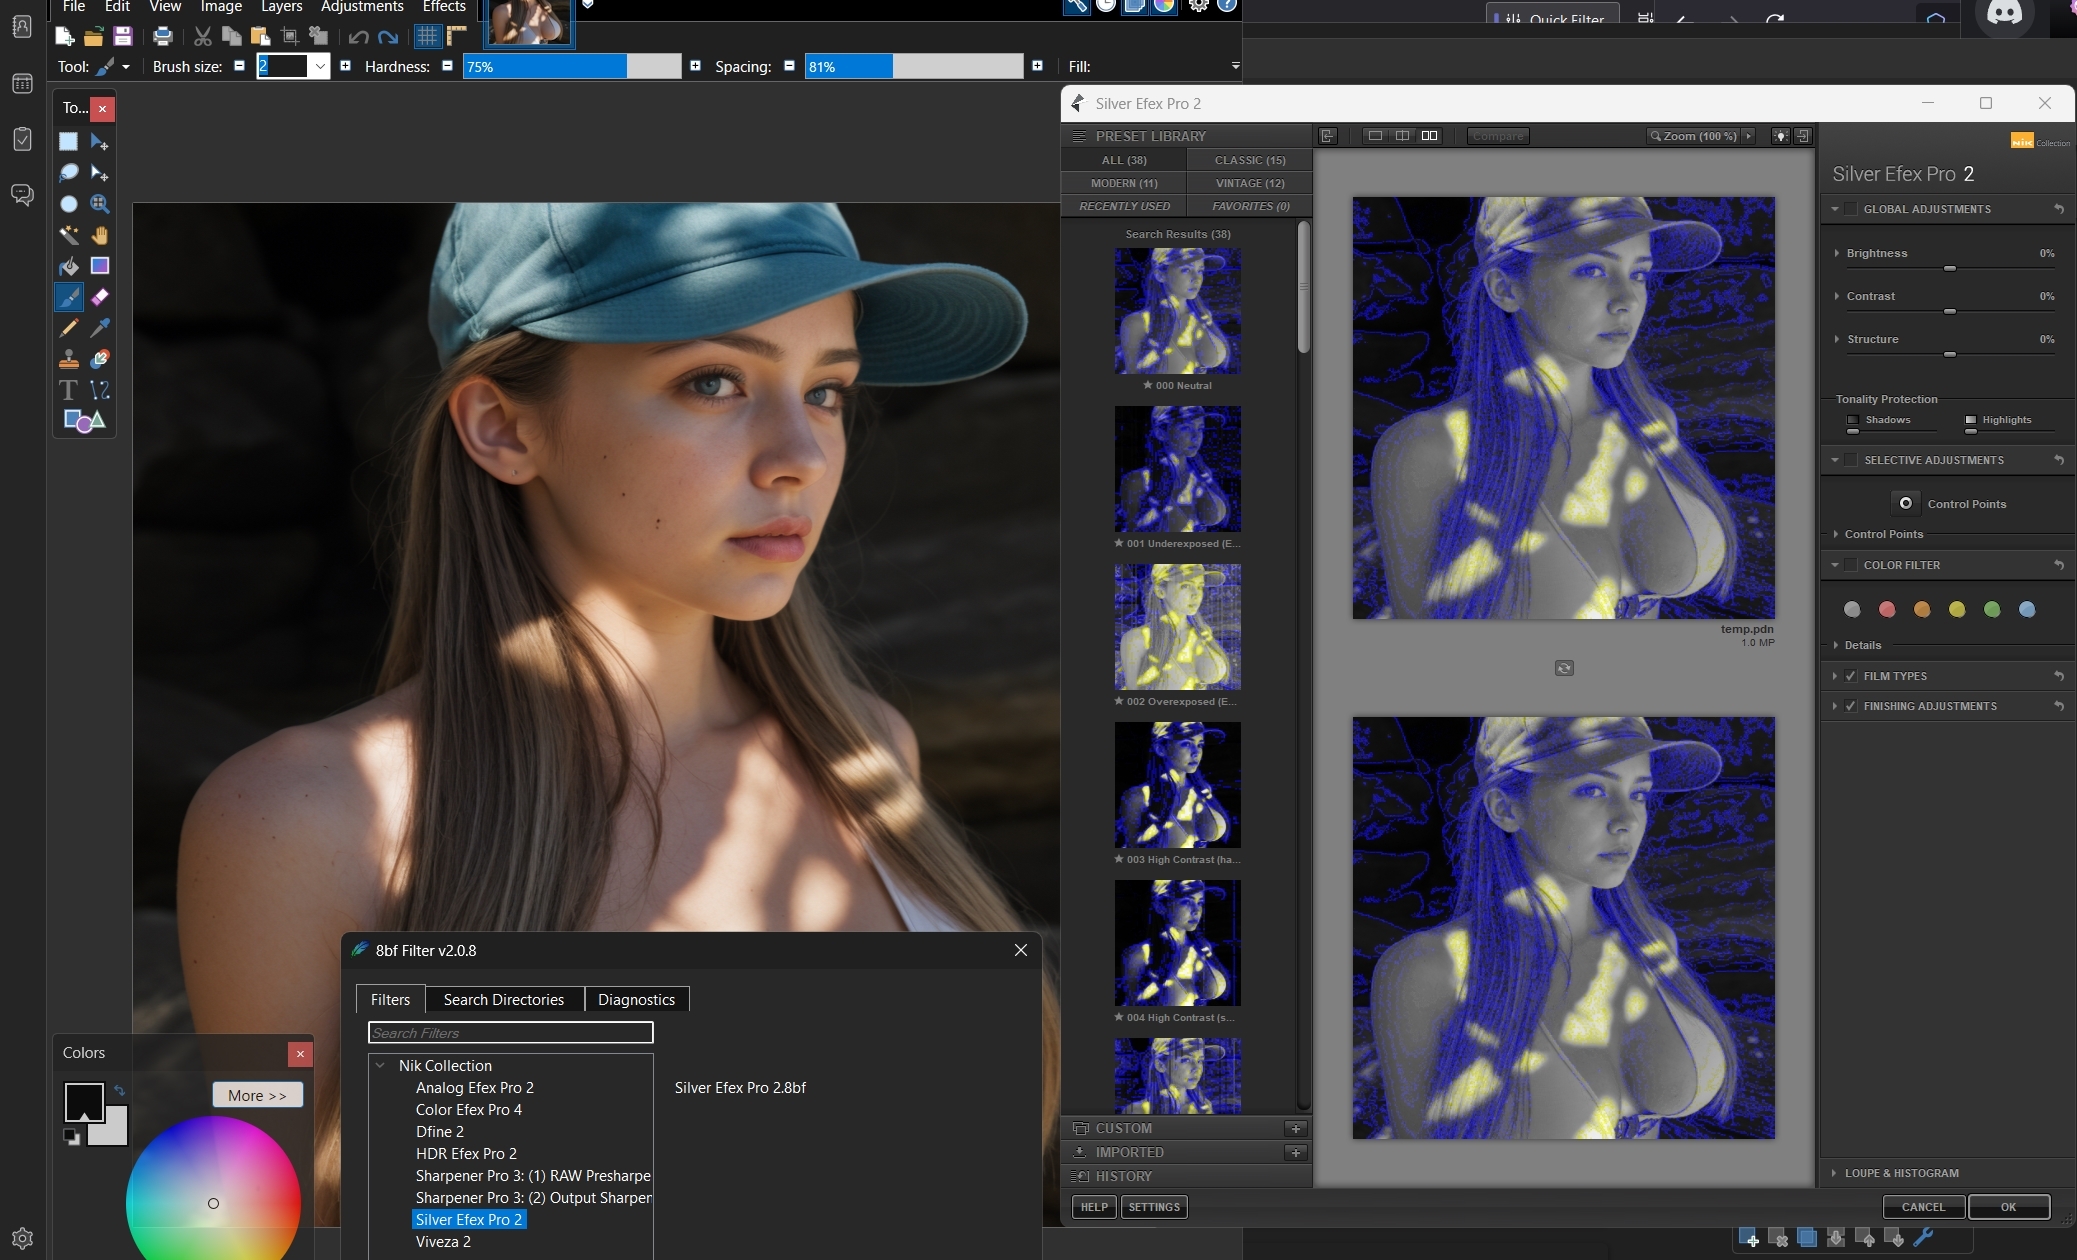Viewport: 2077px width, 1260px height.
Task: Click the Cut scissors icon
Action: pos(202,37)
